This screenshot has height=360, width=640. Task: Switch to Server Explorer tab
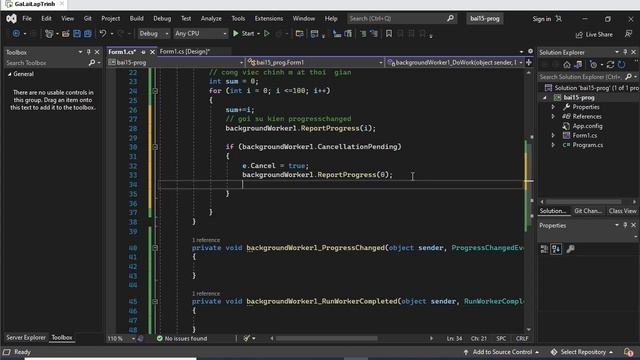pos(26,337)
